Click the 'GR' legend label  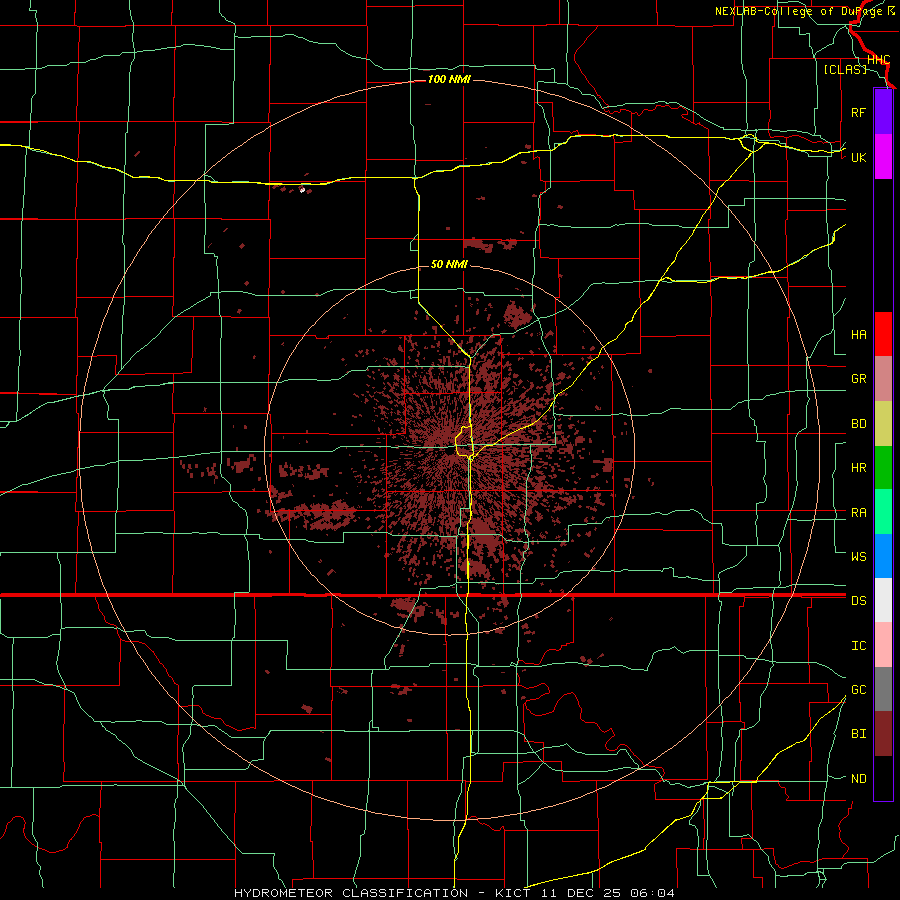click(x=858, y=379)
